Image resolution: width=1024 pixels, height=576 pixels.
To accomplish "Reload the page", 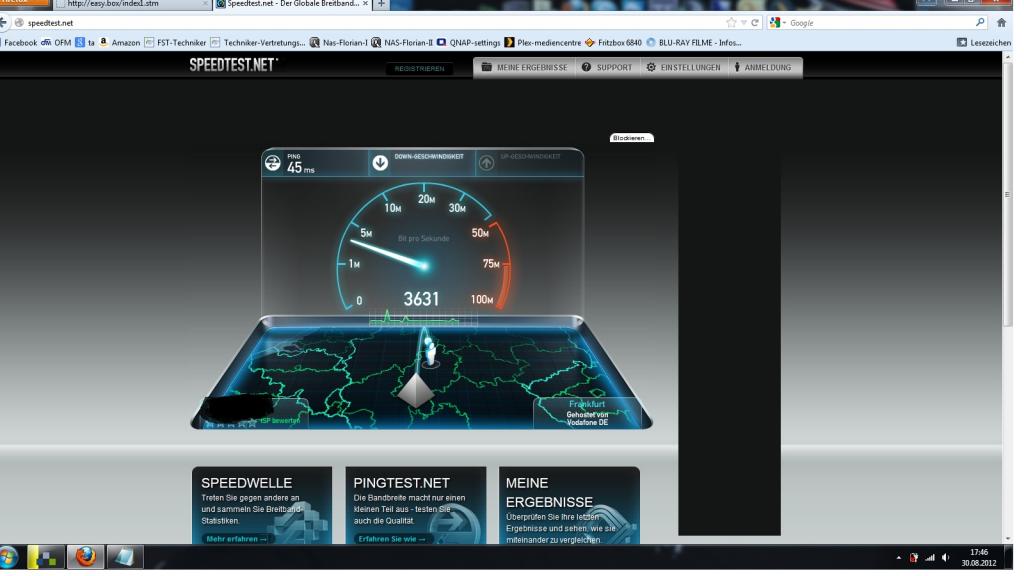I will click(x=755, y=23).
